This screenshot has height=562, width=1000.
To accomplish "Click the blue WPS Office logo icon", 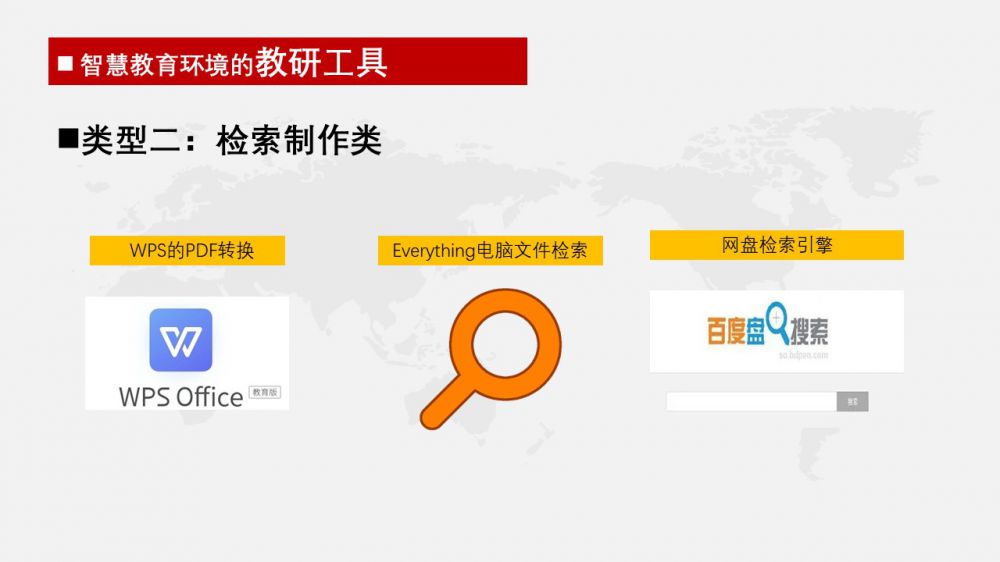I will tap(181, 340).
